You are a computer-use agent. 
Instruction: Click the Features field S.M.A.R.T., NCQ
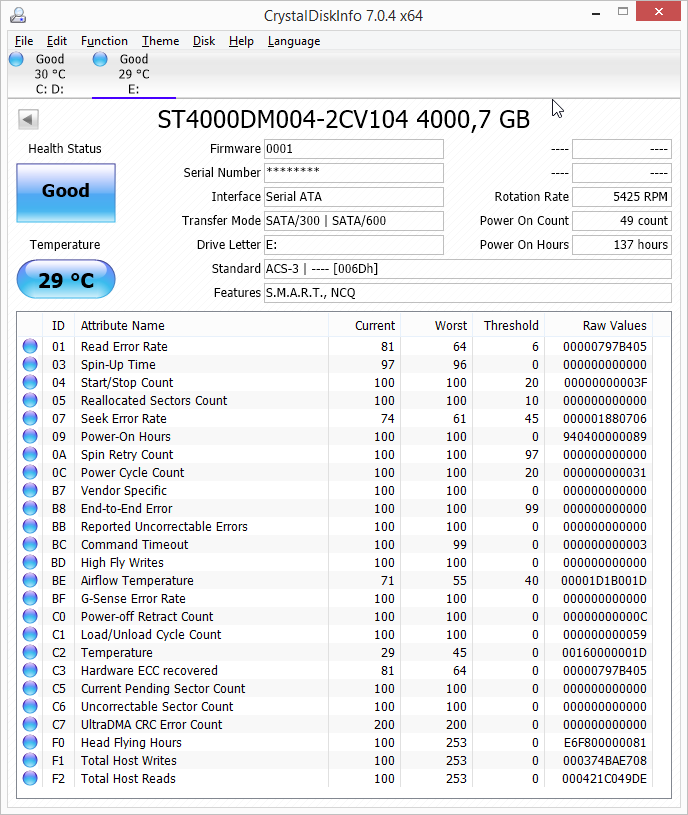468,293
